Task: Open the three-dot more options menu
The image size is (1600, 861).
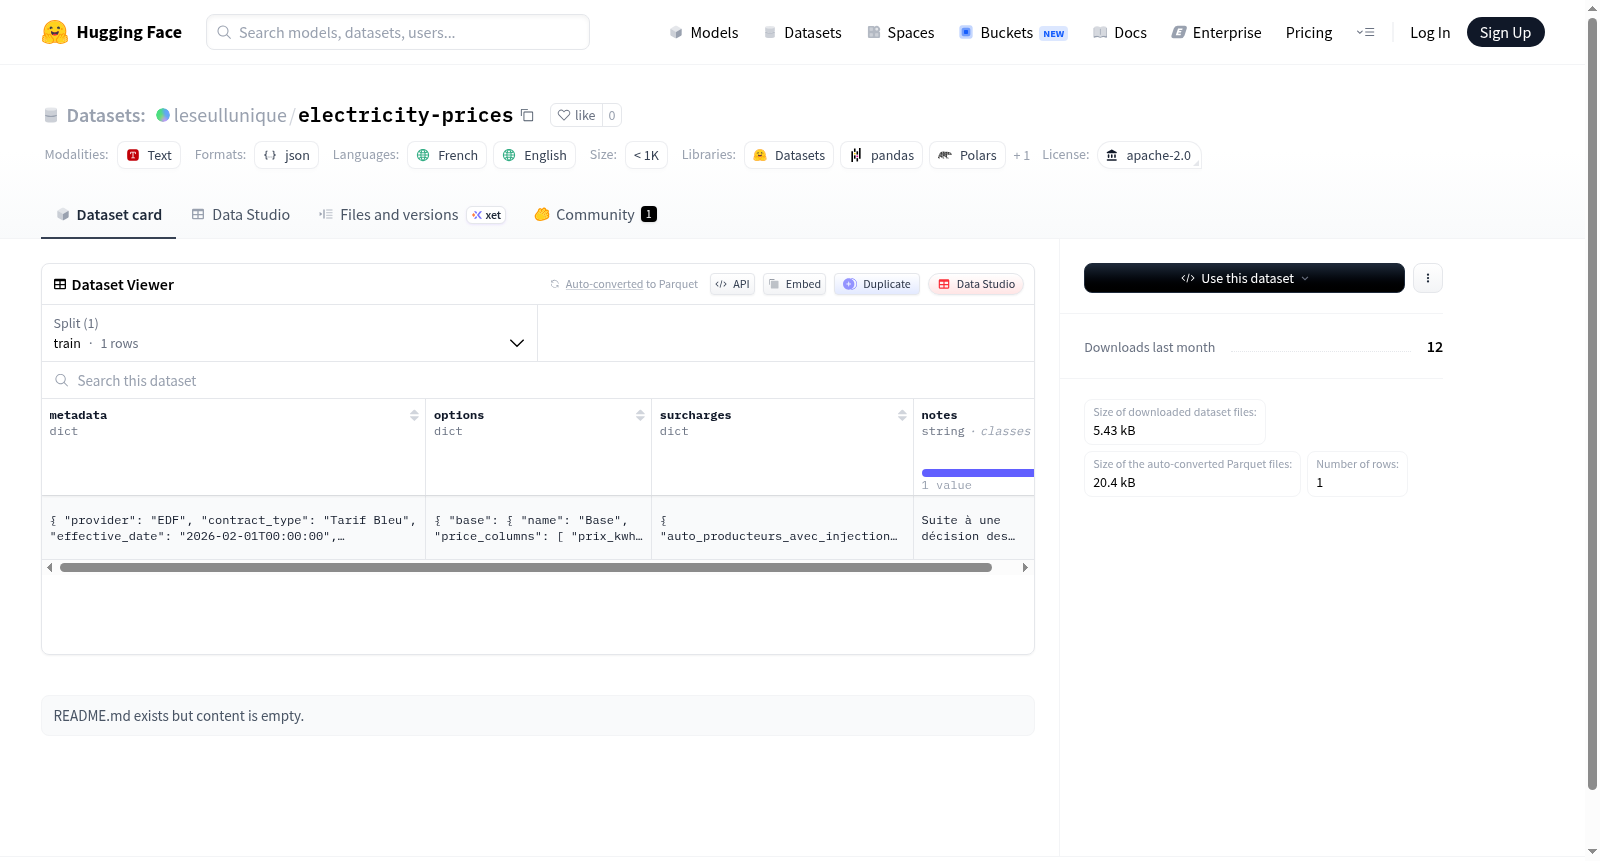Action: point(1428,278)
